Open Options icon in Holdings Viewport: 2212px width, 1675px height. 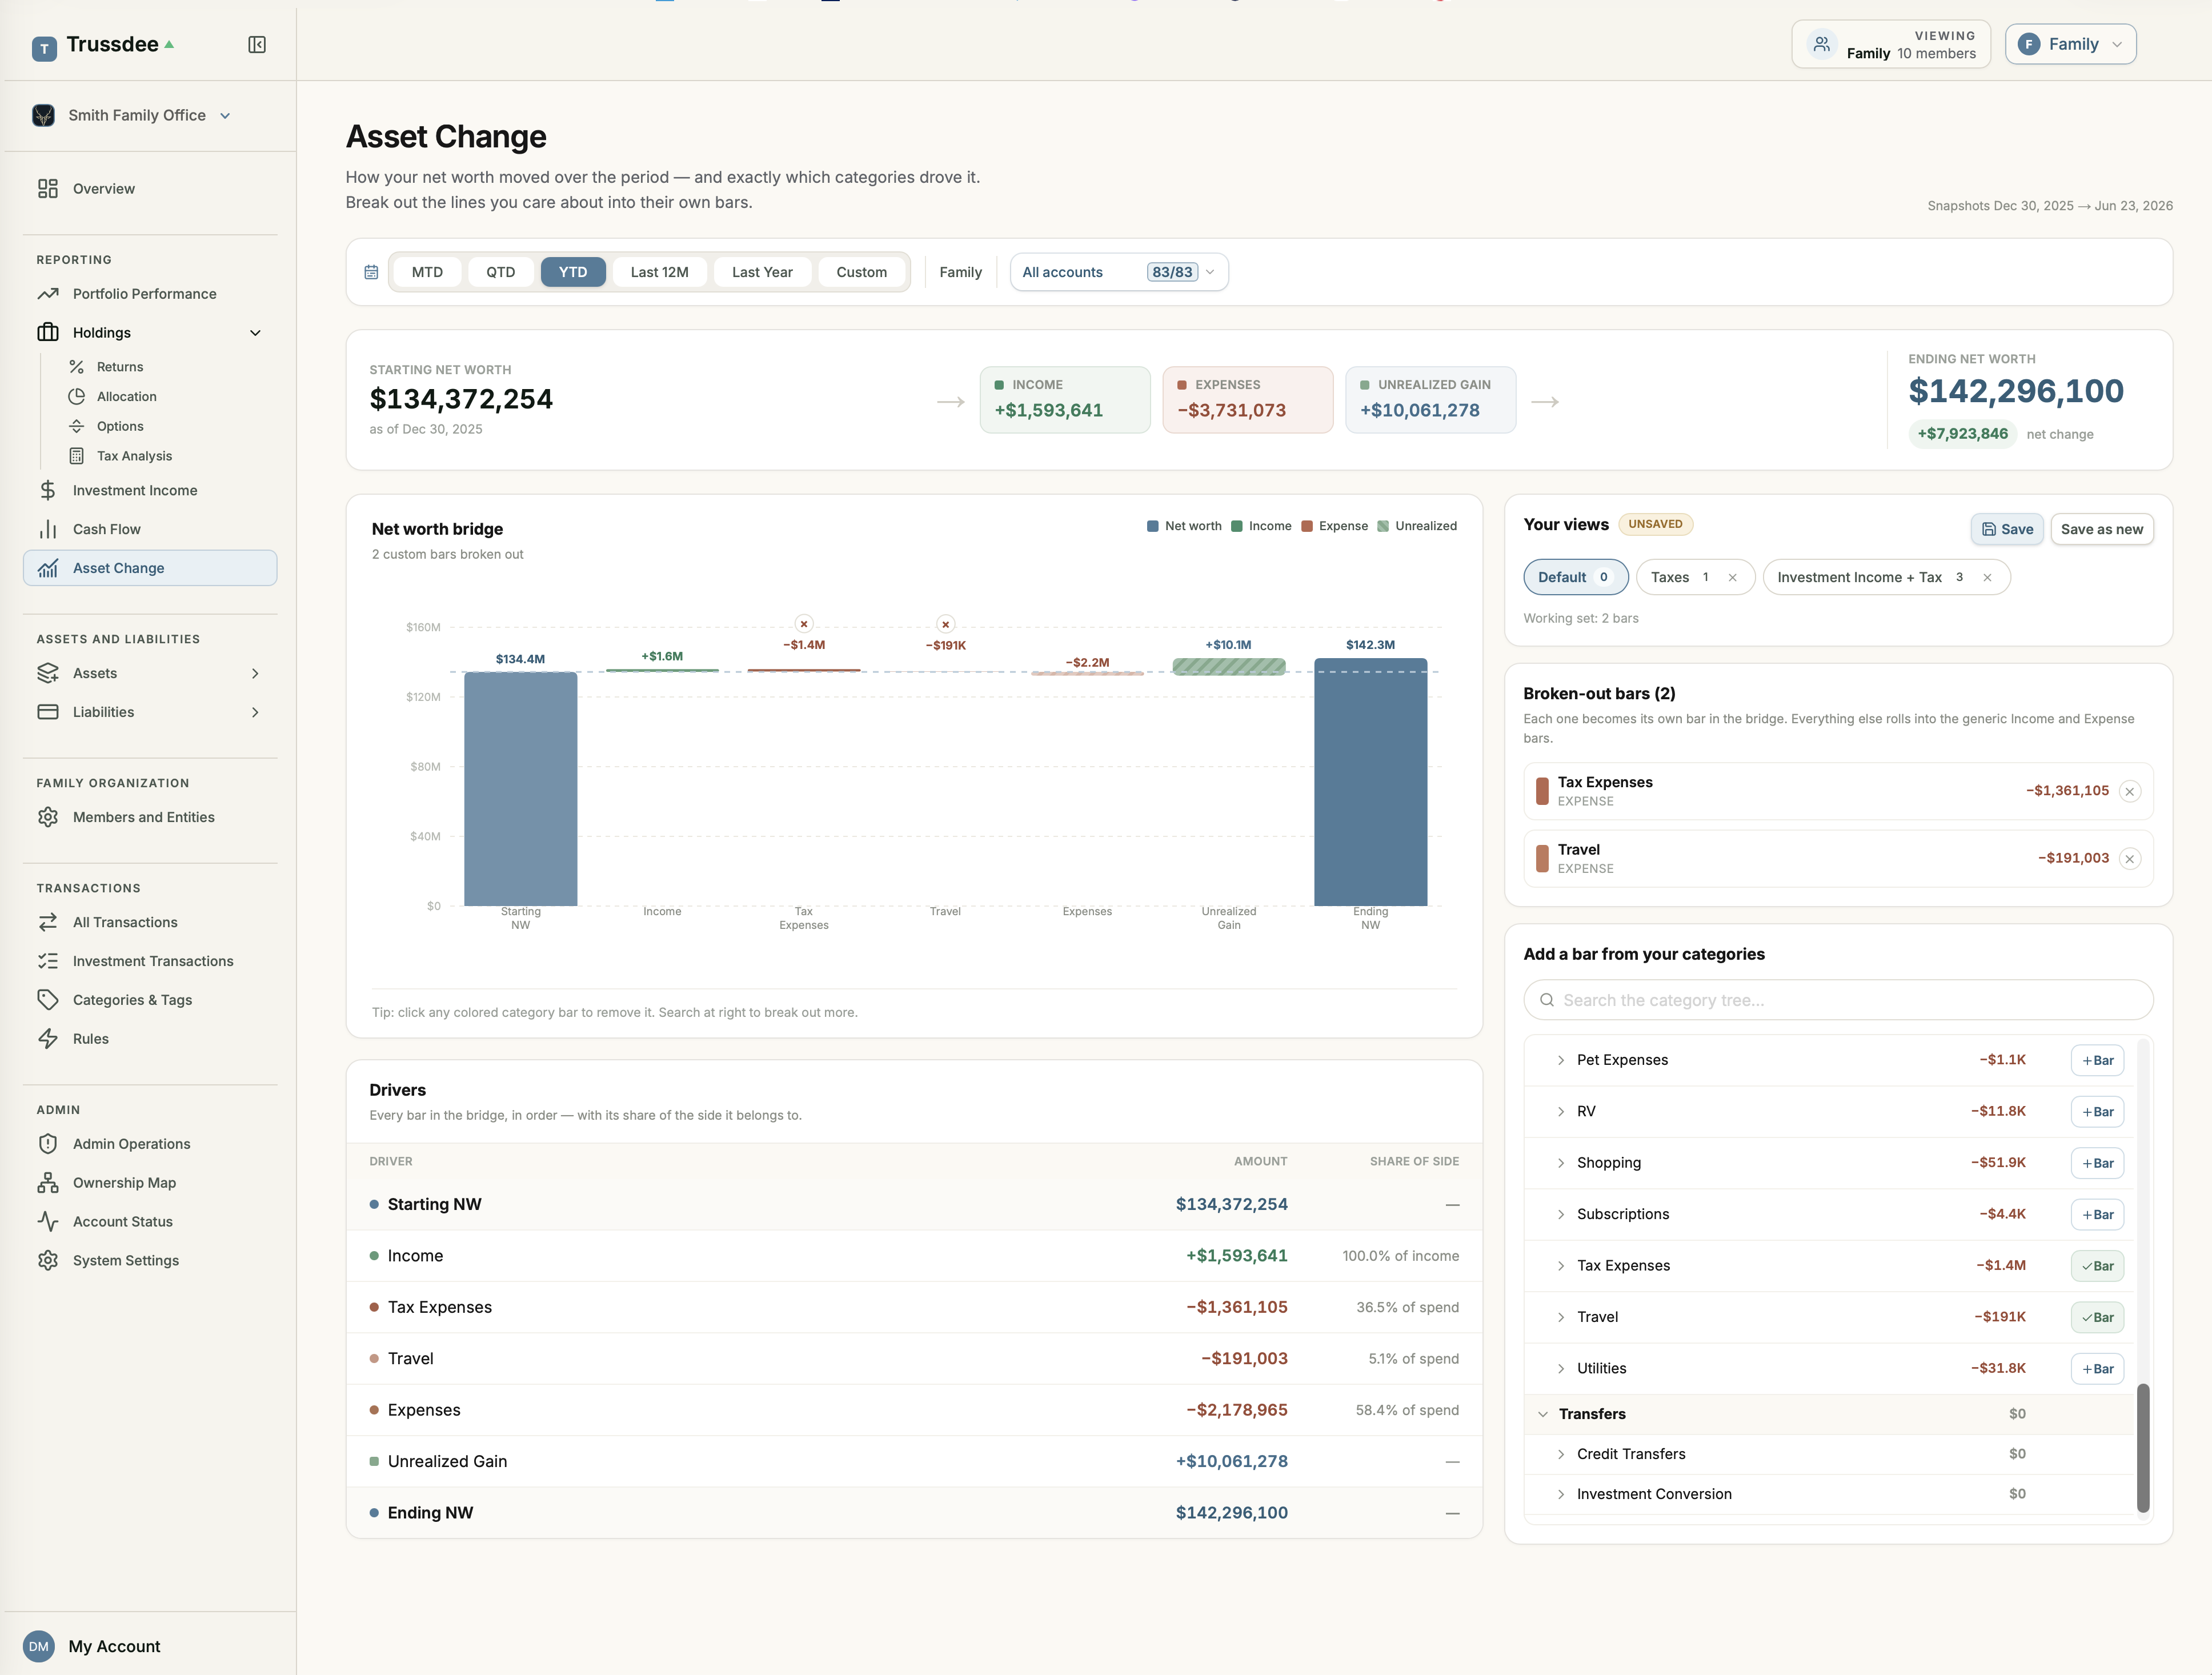click(77, 427)
